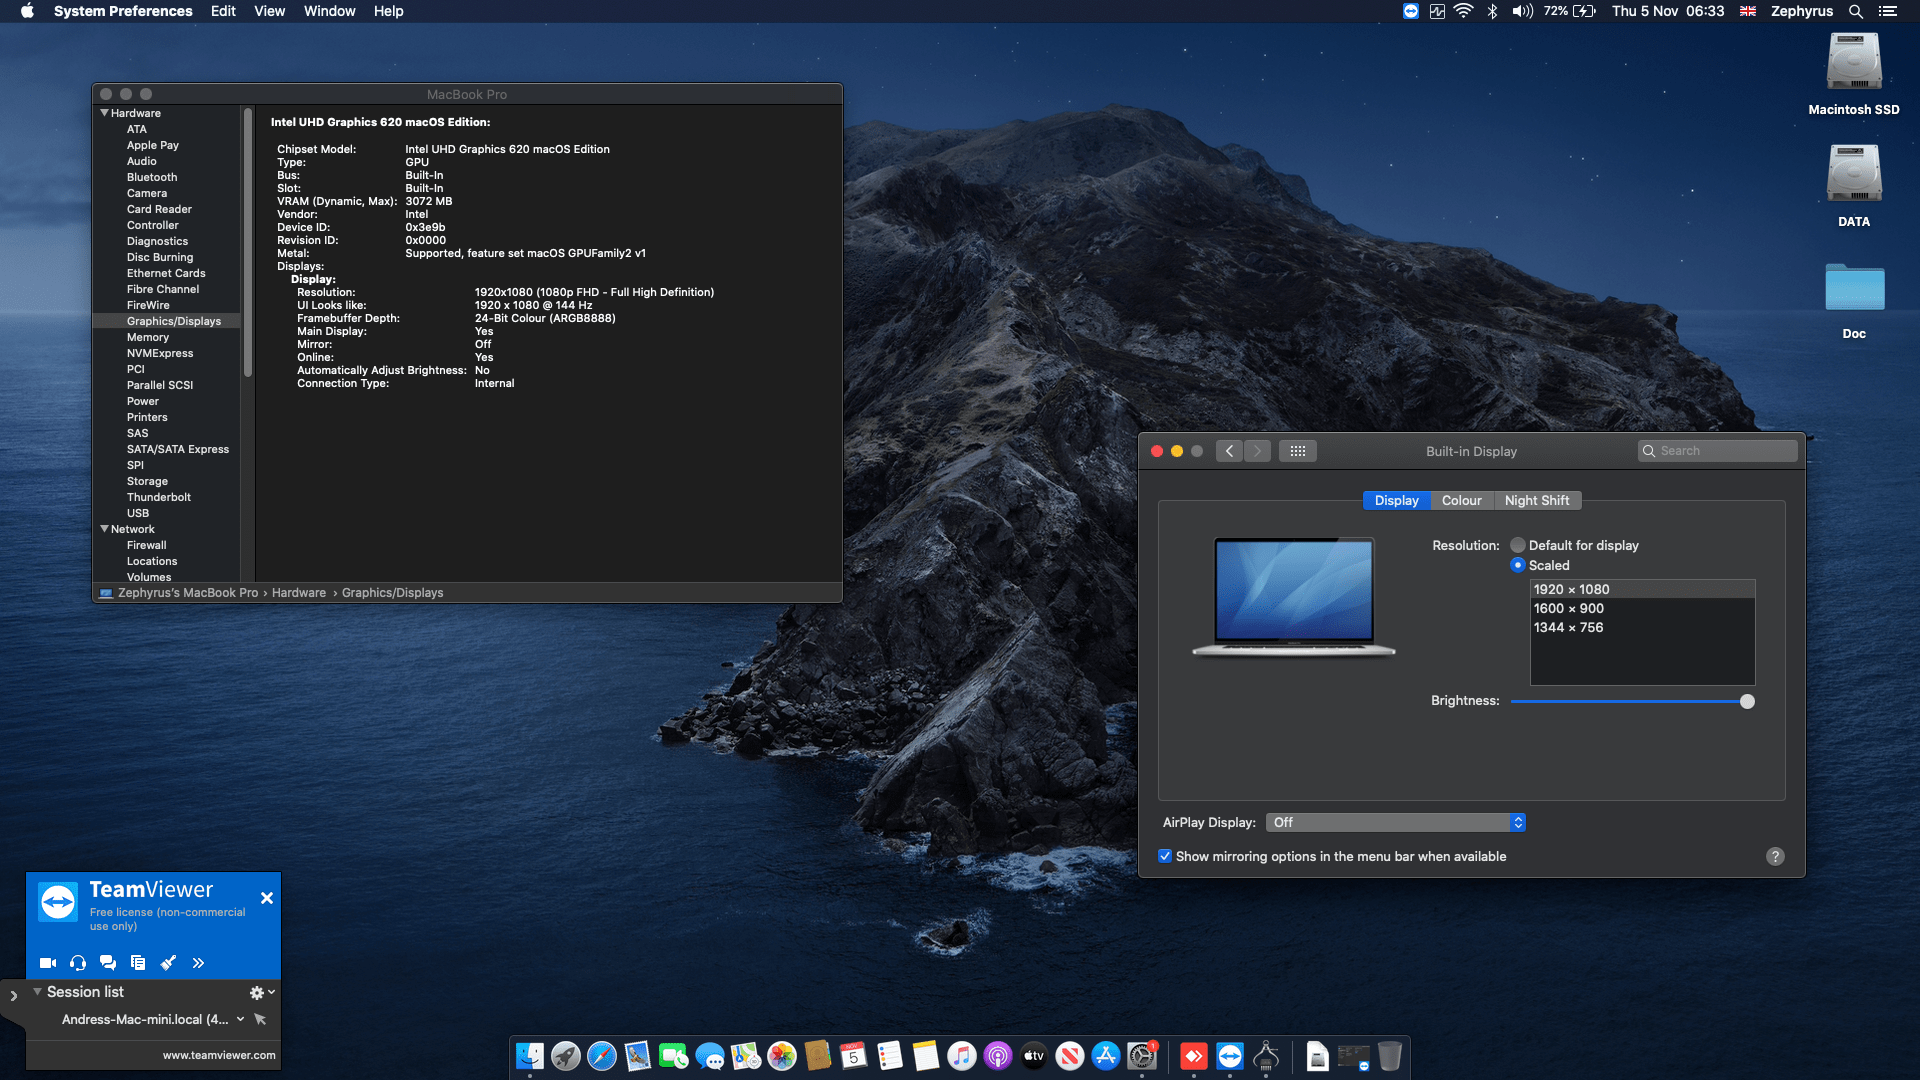This screenshot has width=1920, height=1080.
Task: Open the TeamViewer chat icon
Action: 108,963
